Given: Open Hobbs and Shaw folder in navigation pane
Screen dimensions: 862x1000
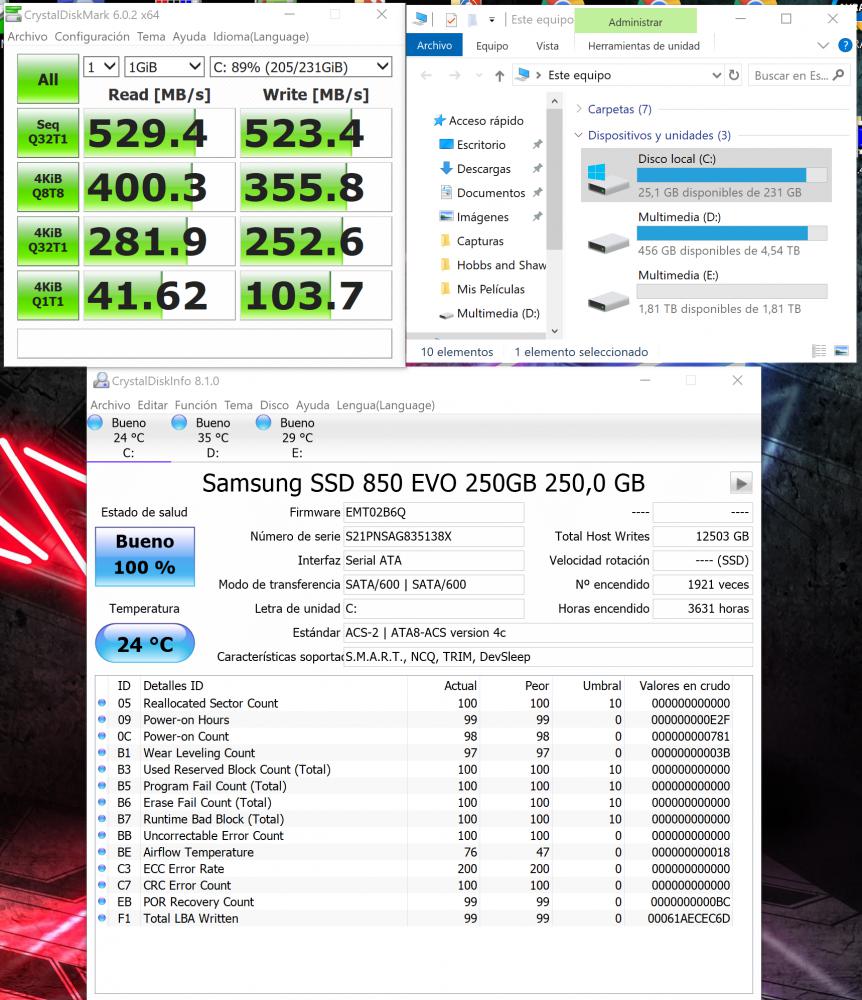Looking at the screenshot, I should click(x=492, y=265).
